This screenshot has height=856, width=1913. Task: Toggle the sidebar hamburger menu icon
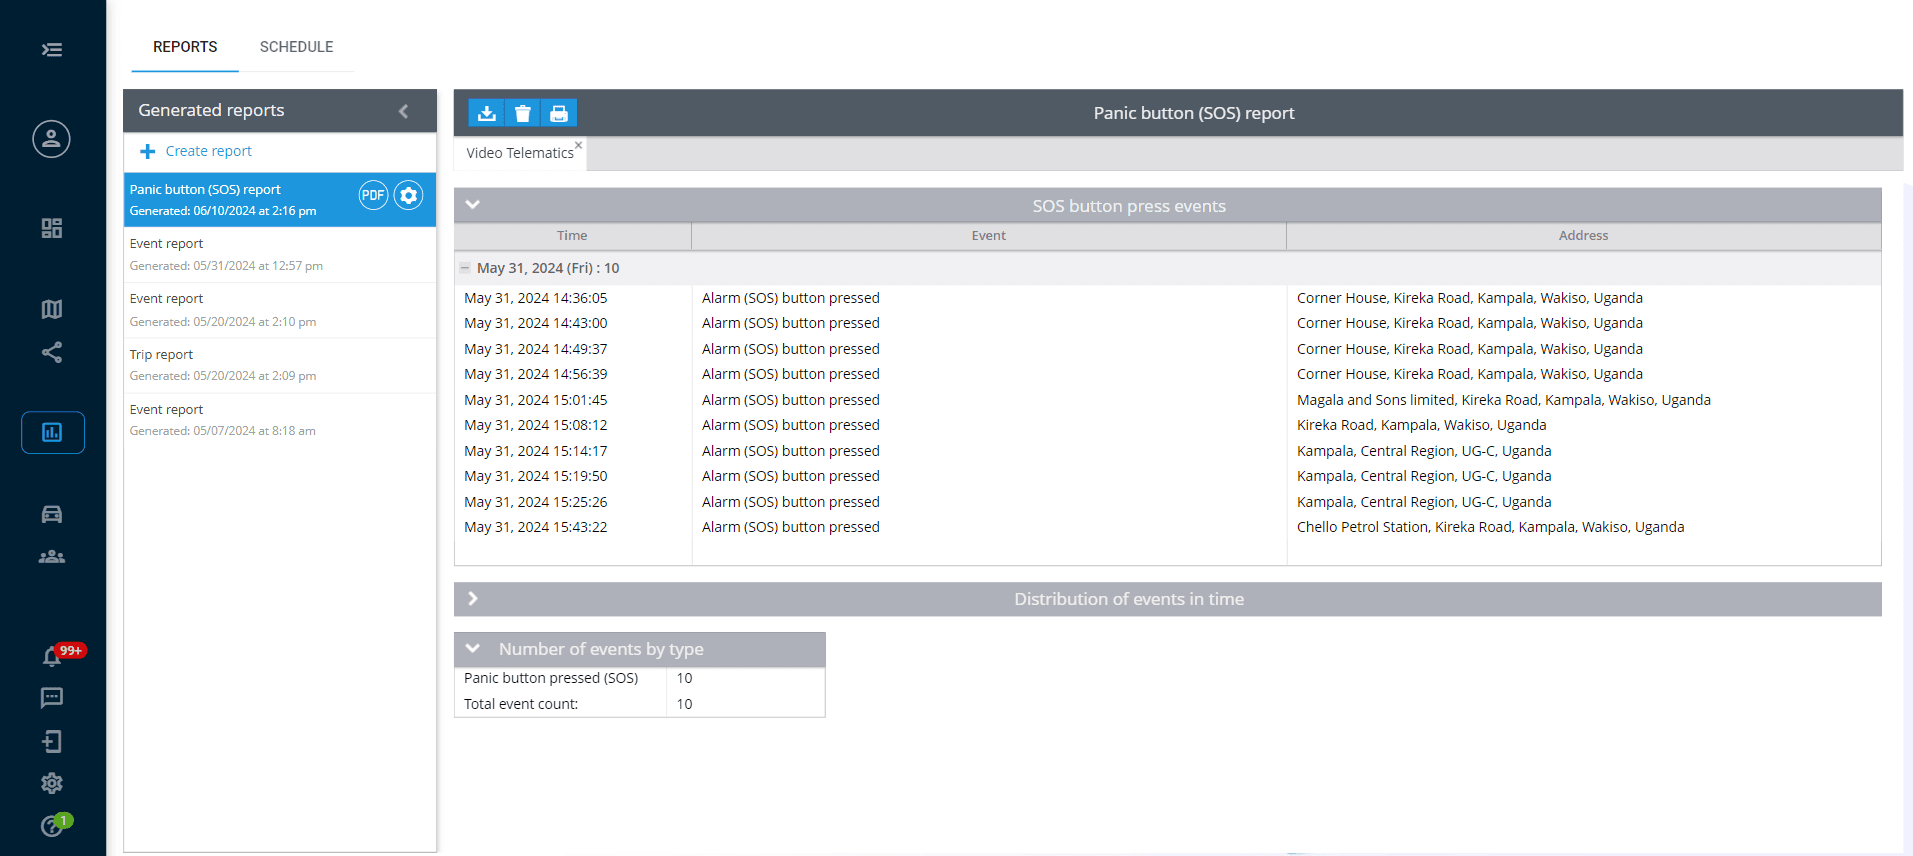click(52, 50)
